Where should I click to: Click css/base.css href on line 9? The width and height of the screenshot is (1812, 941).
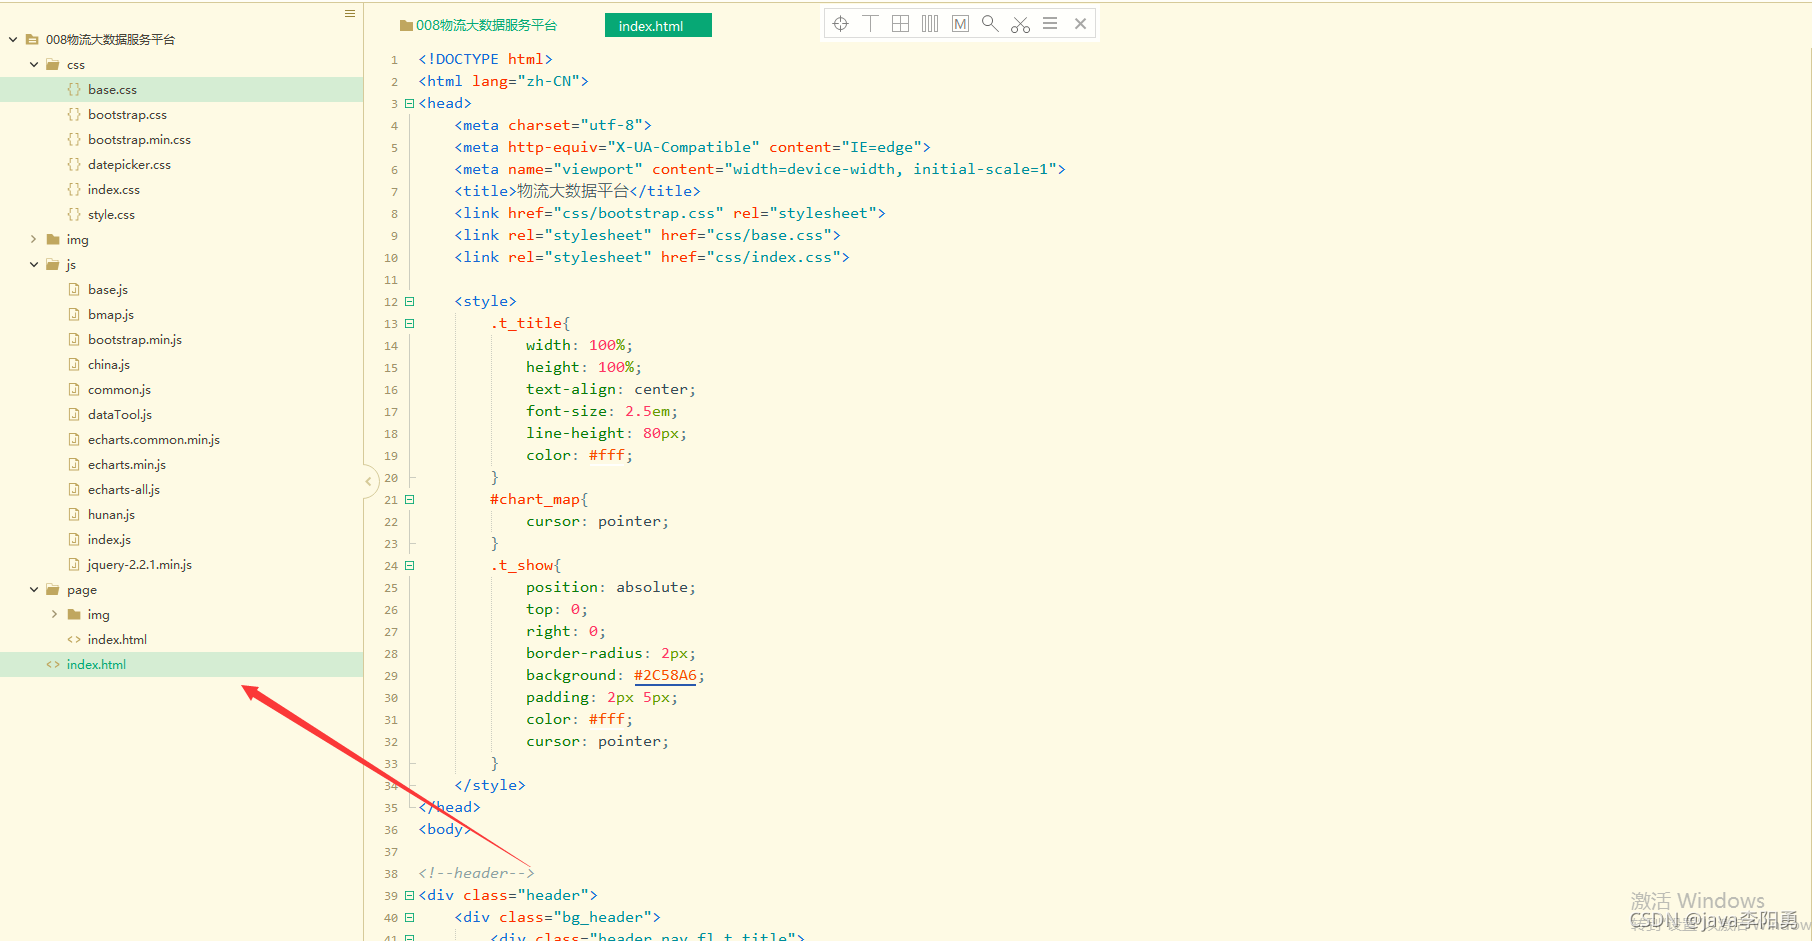click(768, 235)
